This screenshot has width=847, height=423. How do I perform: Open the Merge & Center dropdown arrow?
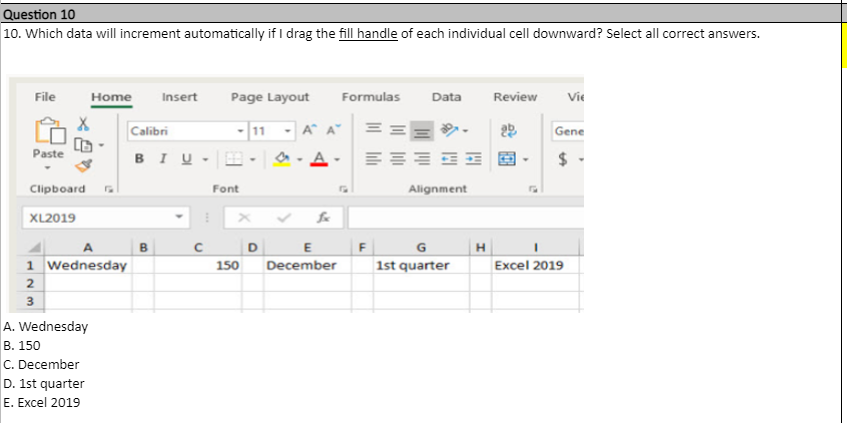[x=526, y=159]
